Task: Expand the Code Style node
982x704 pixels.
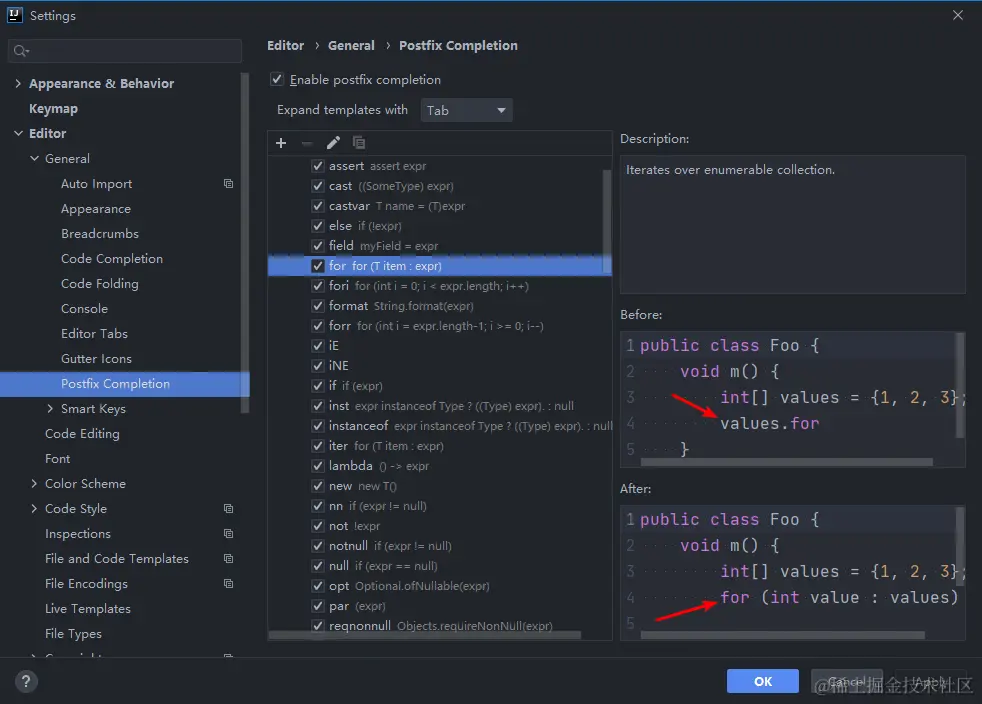Action: point(34,509)
